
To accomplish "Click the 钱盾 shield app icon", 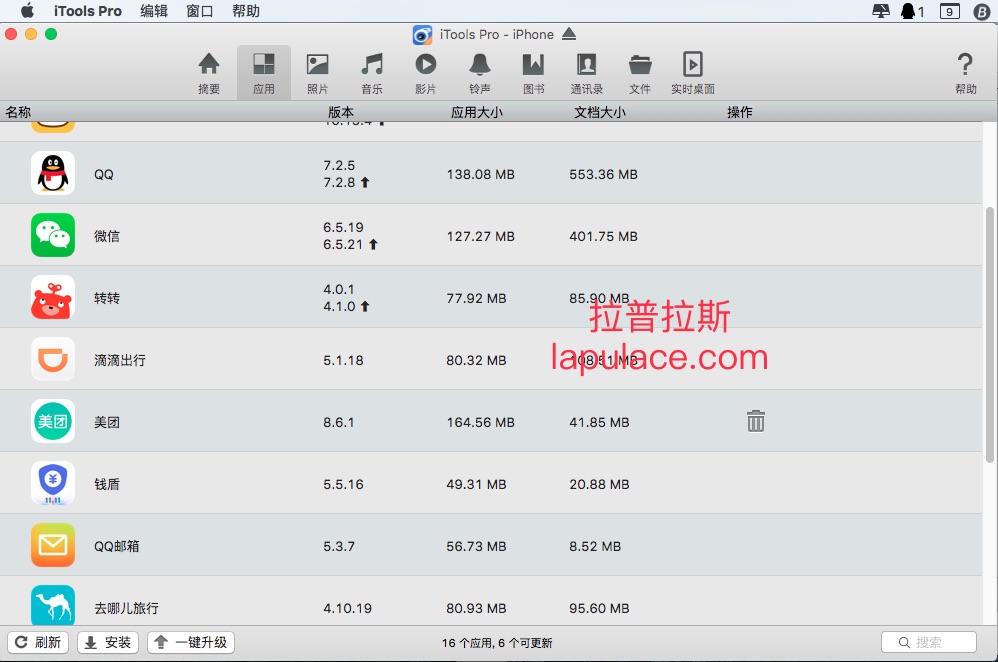I will coord(53,484).
